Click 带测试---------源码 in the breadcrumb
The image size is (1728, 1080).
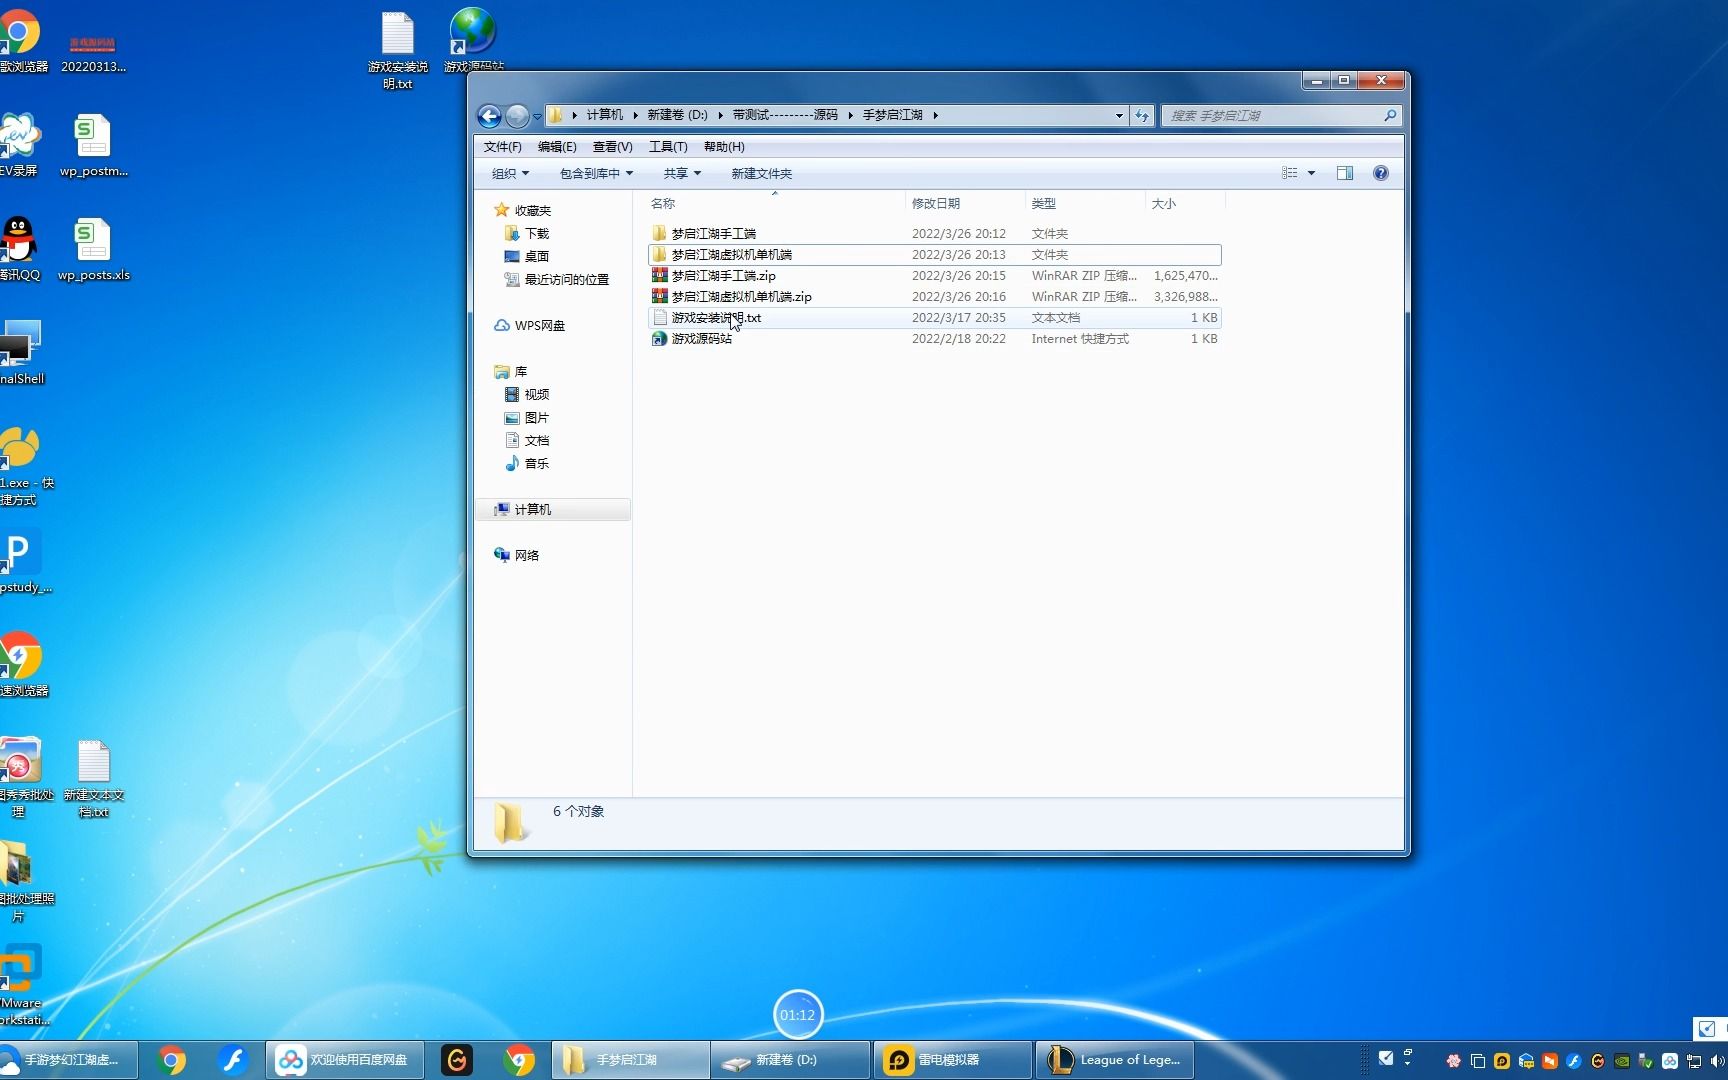785,116
